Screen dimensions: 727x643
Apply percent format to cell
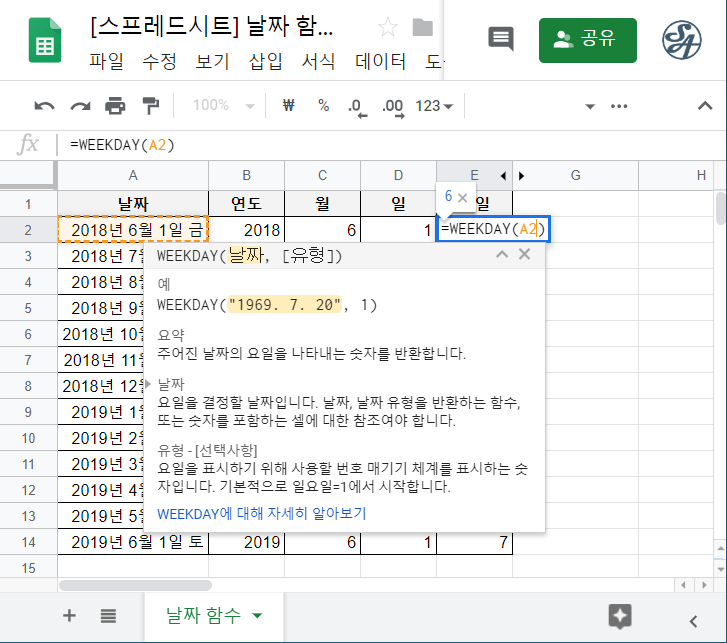(323, 106)
